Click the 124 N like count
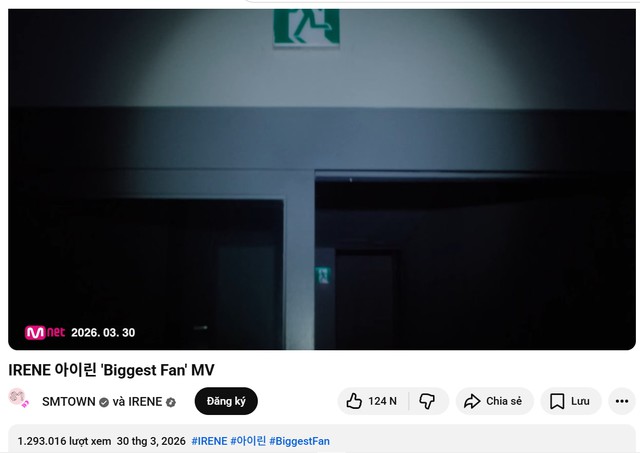 click(382, 401)
